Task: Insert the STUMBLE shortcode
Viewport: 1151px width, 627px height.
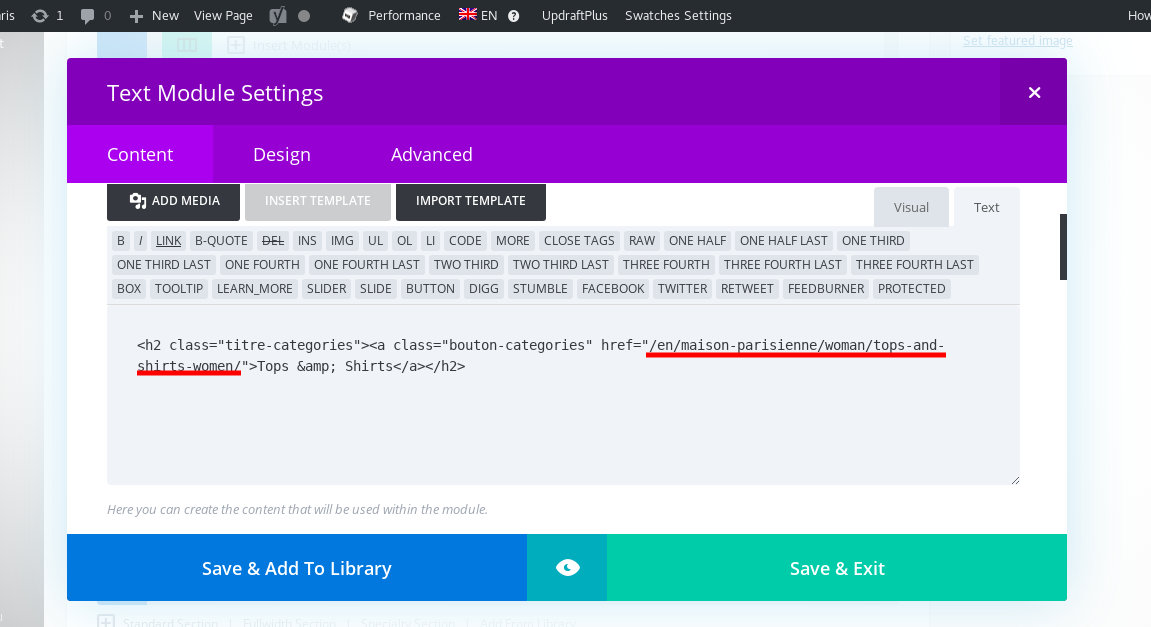Action: (540, 289)
